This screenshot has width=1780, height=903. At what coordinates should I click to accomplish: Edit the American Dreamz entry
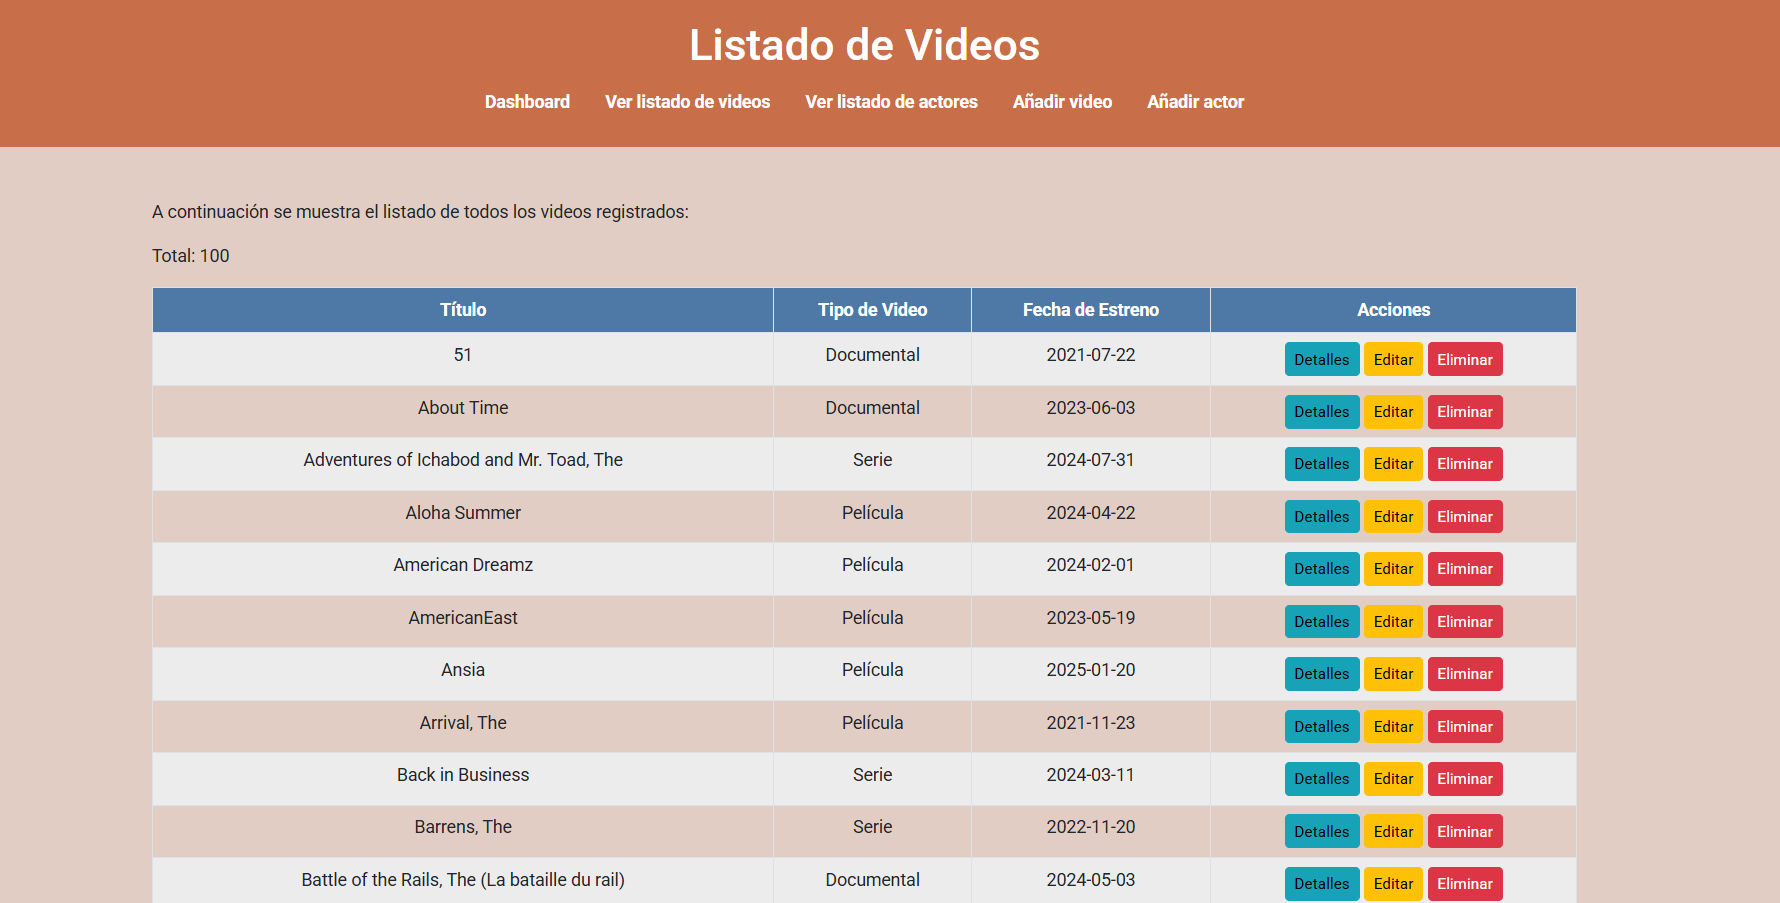tap(1393, 569)
